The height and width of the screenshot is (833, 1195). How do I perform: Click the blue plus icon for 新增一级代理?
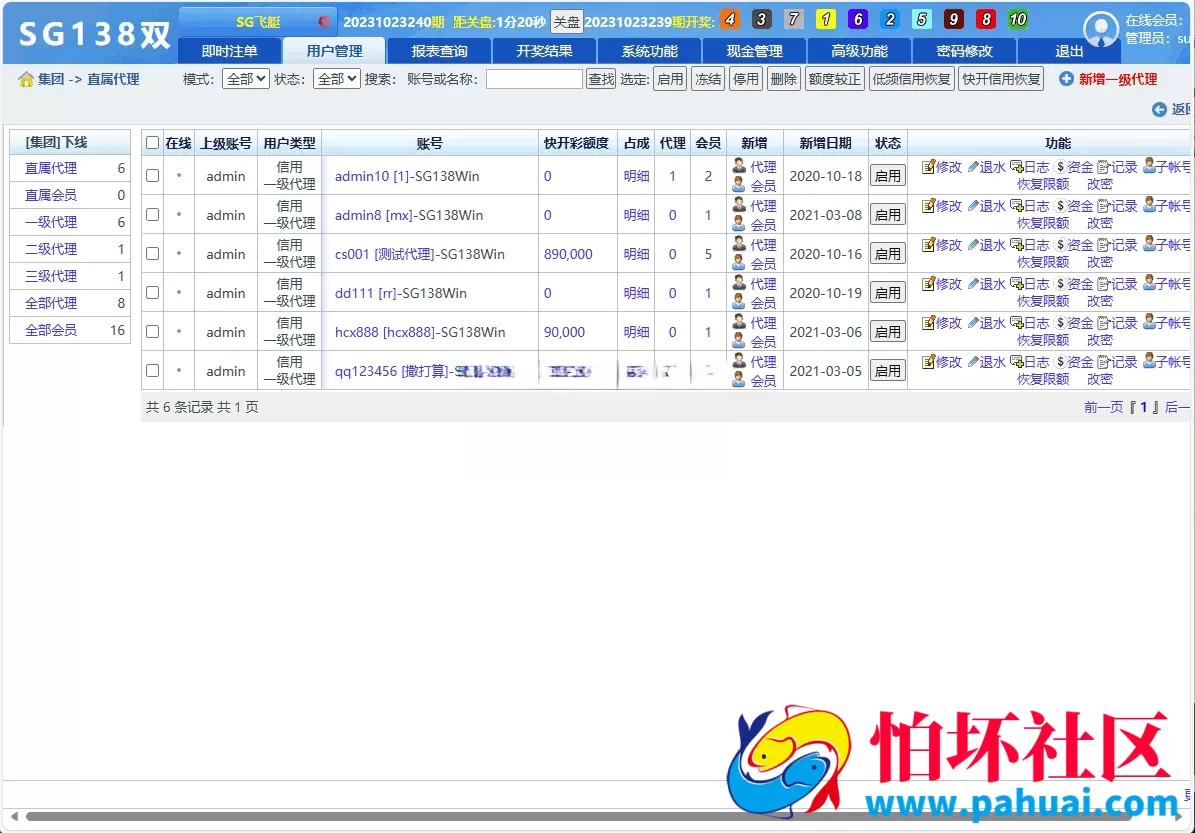(1066, 78)
